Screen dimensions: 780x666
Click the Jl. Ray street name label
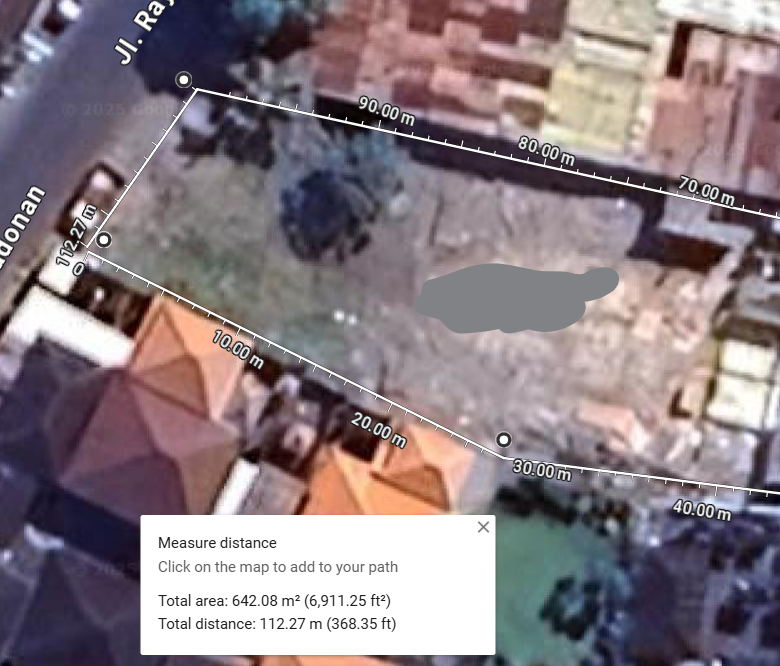tap(137, 32)
